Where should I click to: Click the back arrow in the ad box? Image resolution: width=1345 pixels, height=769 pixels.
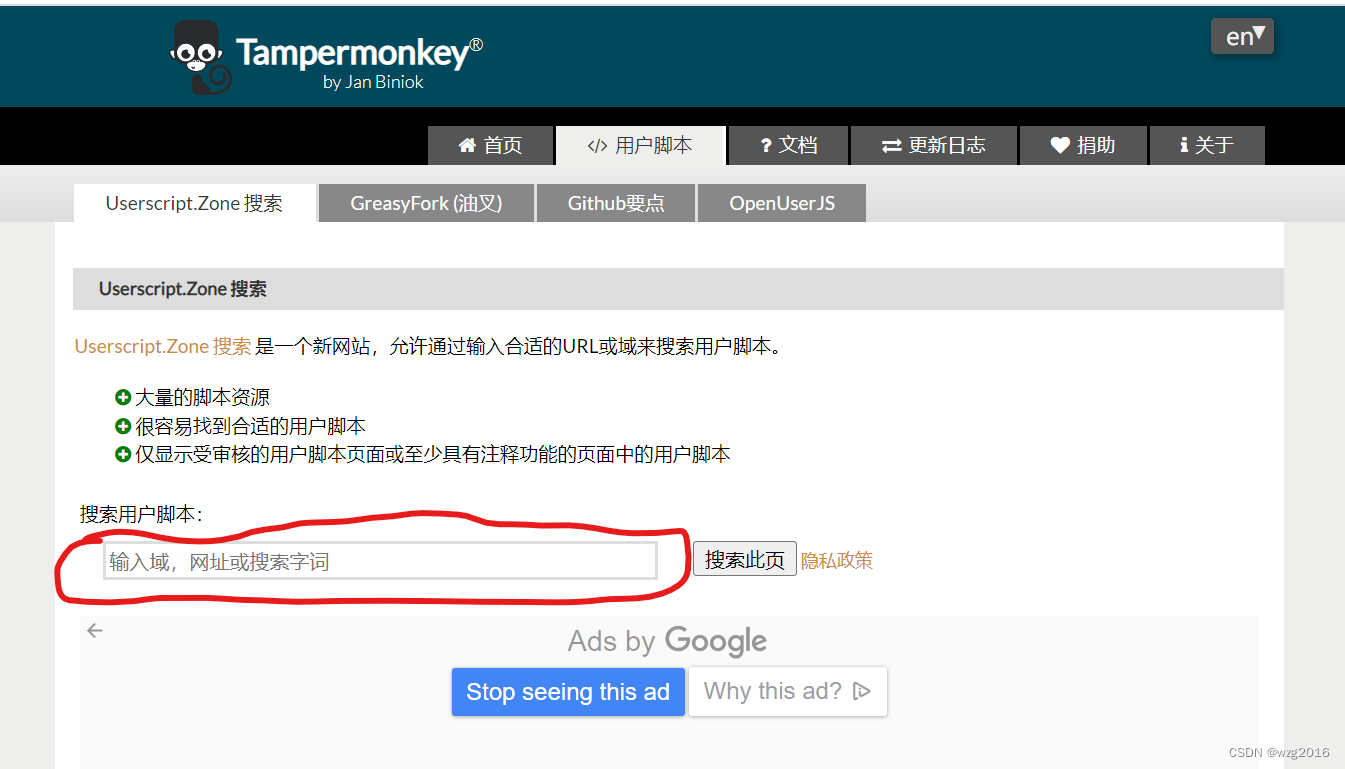[95, 630]
